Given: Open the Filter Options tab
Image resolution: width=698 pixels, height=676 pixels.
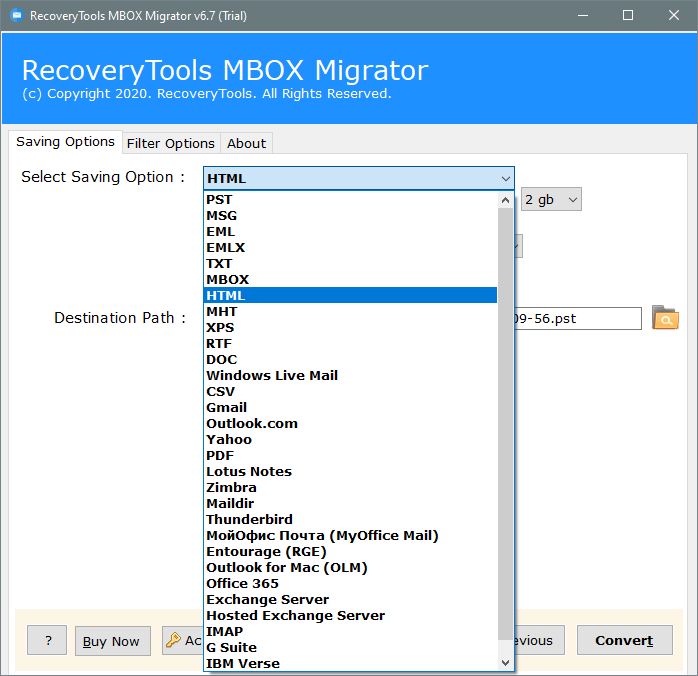Looking at the screenshot, I should pos(171,143).
